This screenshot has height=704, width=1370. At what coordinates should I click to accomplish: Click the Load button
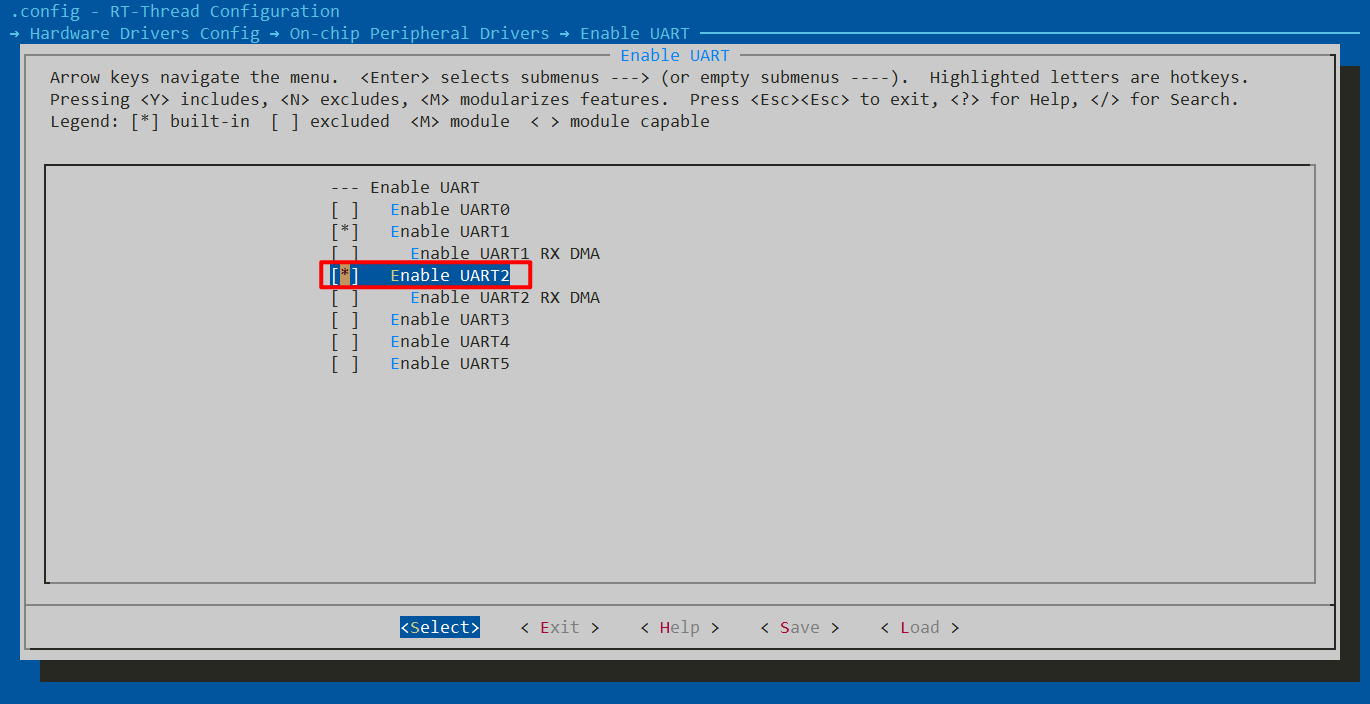point(920,627)
